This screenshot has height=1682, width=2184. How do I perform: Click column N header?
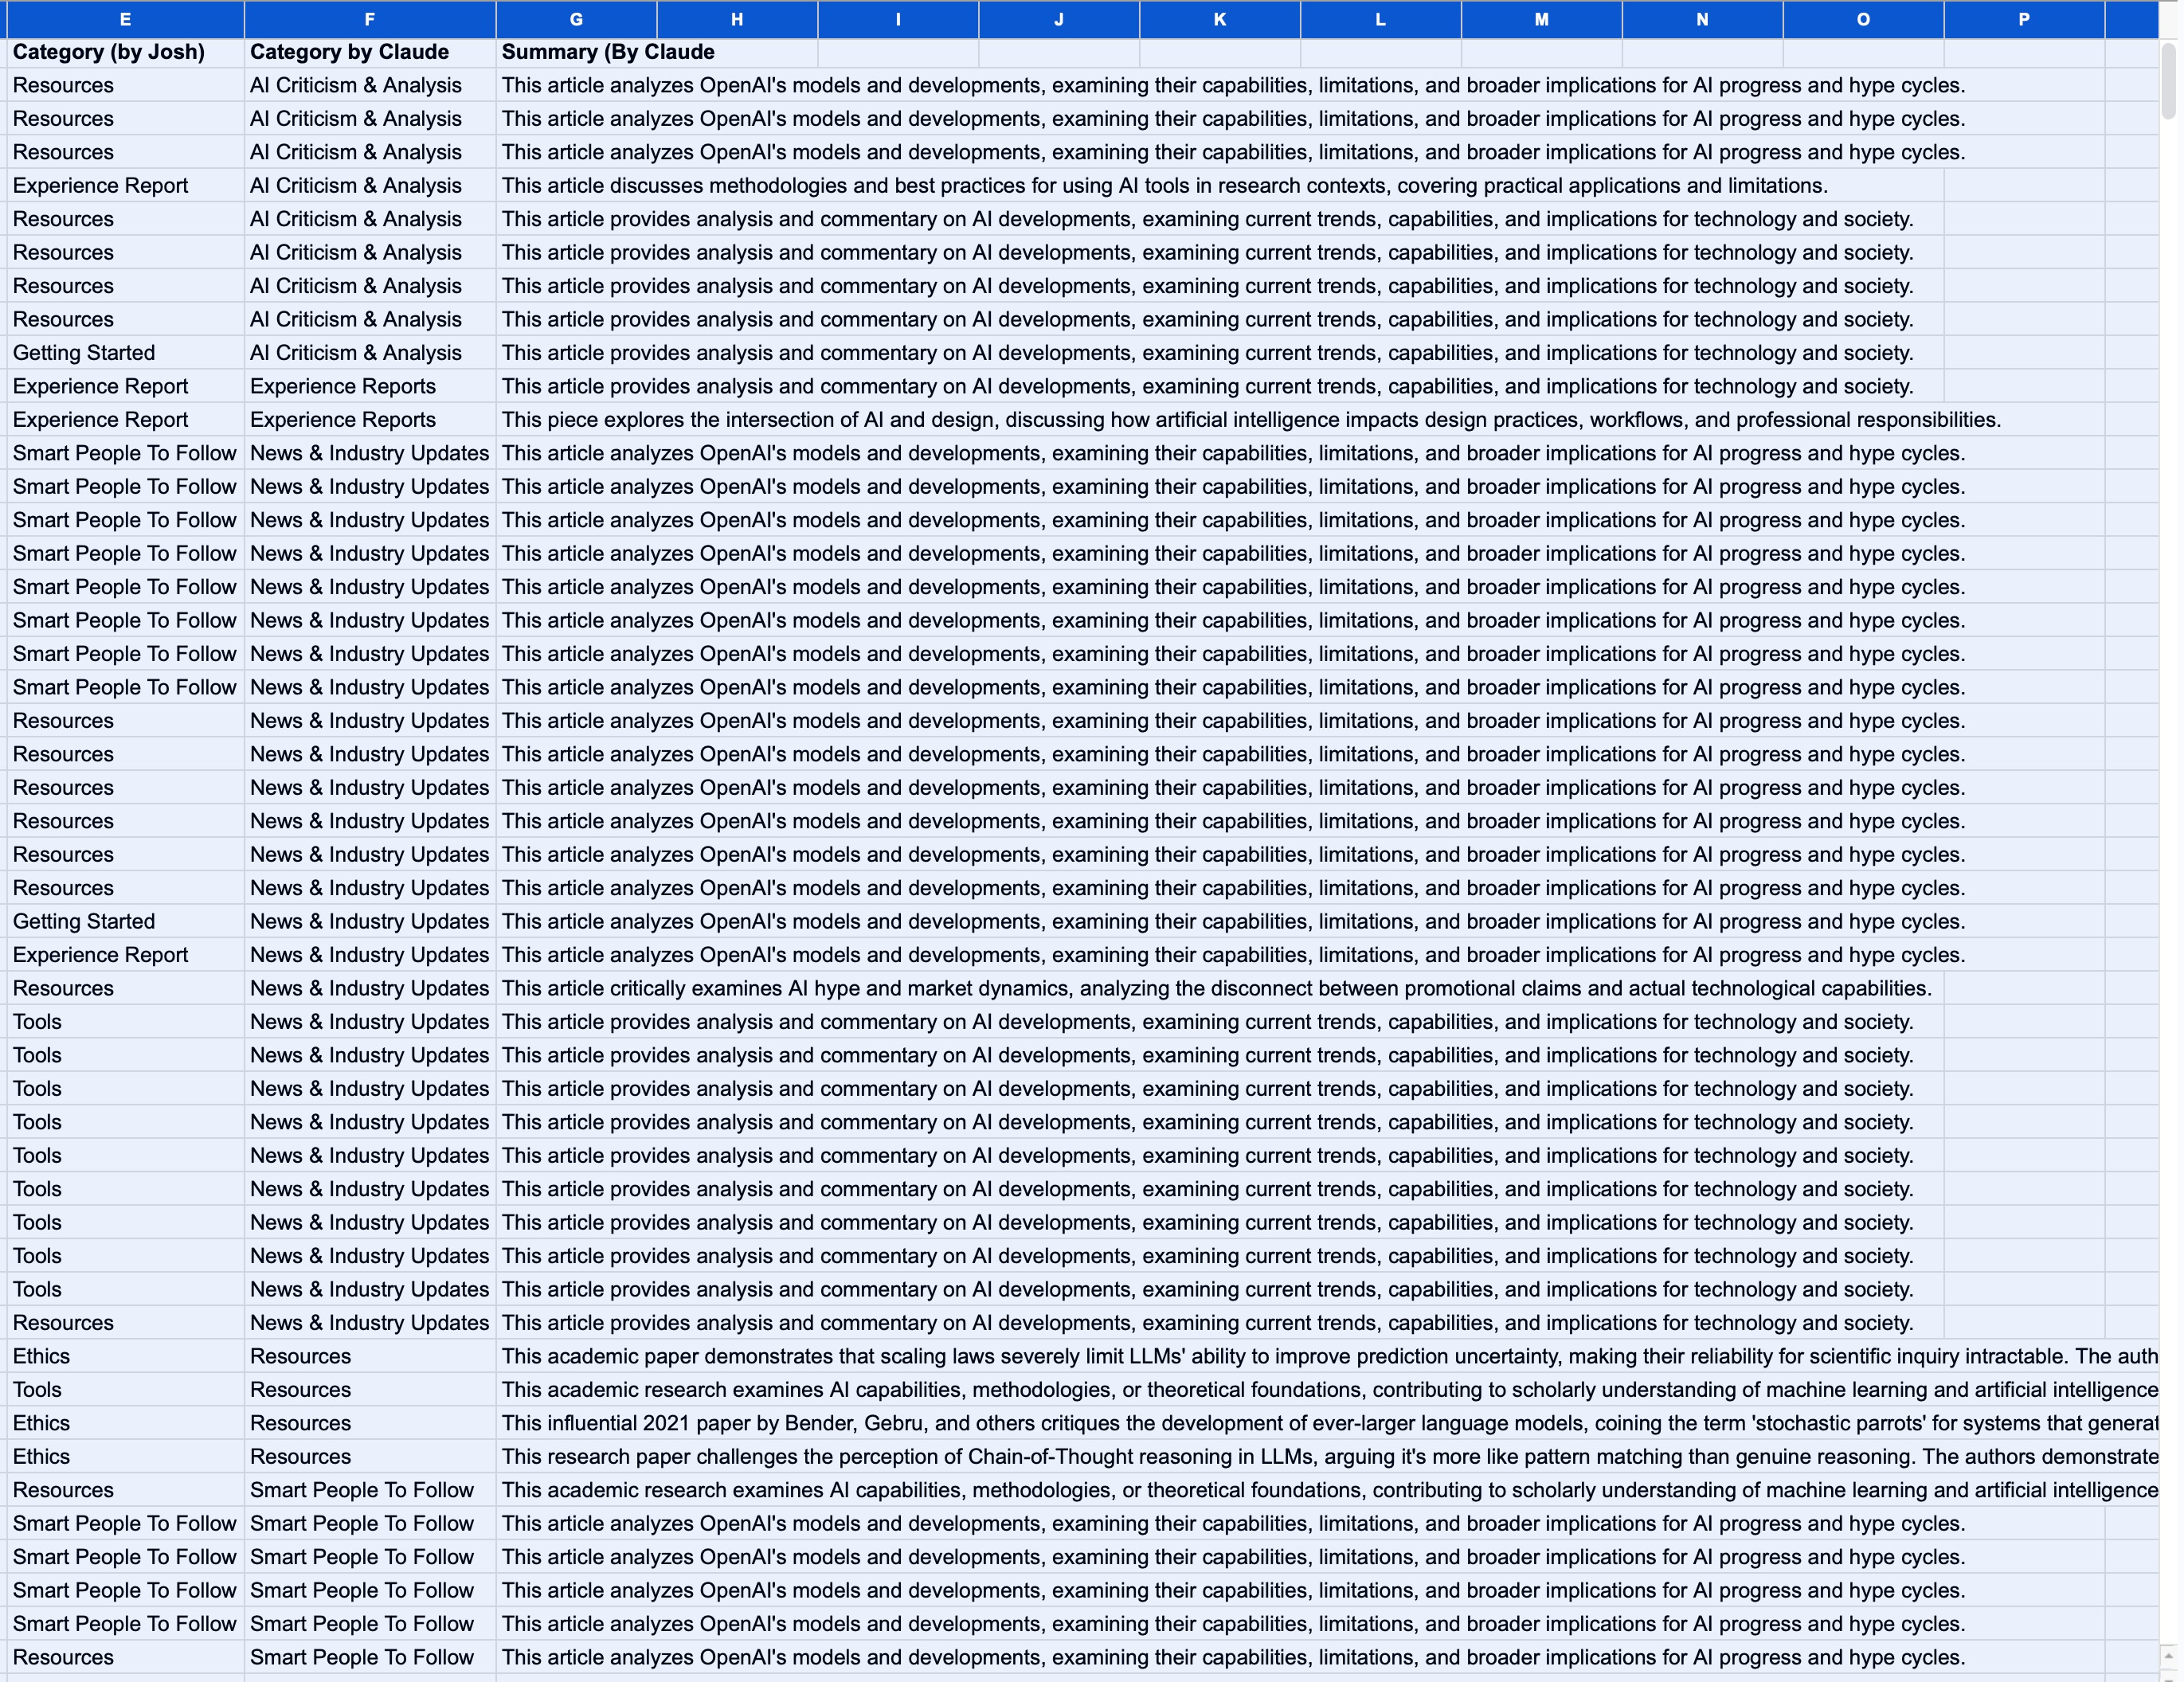coord(1702,19)
